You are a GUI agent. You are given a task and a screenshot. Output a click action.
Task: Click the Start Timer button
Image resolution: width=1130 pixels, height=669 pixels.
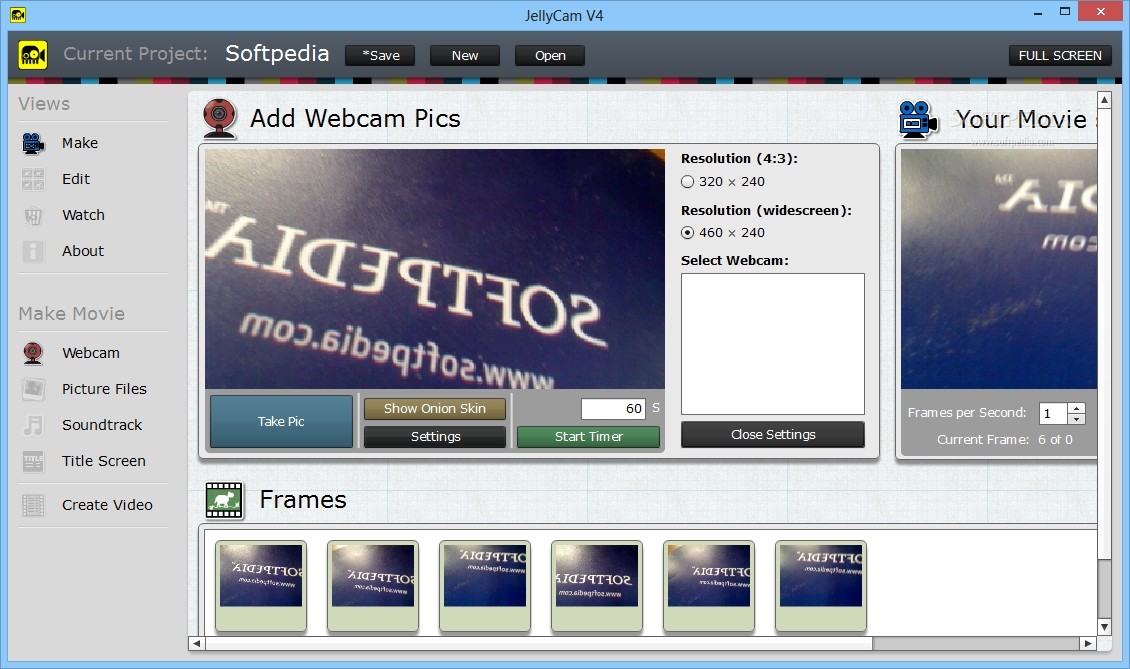click(588, 437)
